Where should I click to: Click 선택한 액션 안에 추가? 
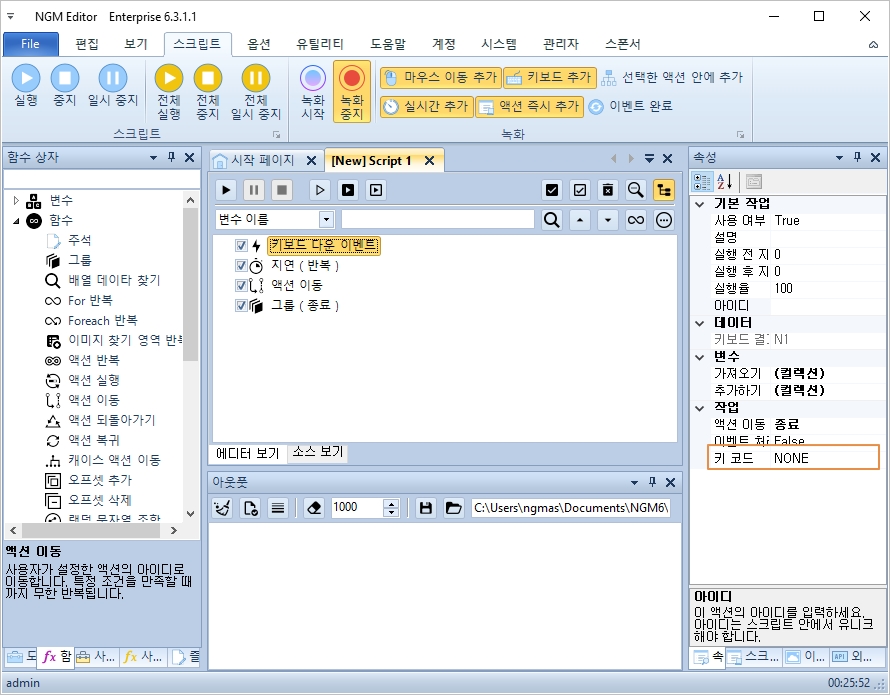672,77
